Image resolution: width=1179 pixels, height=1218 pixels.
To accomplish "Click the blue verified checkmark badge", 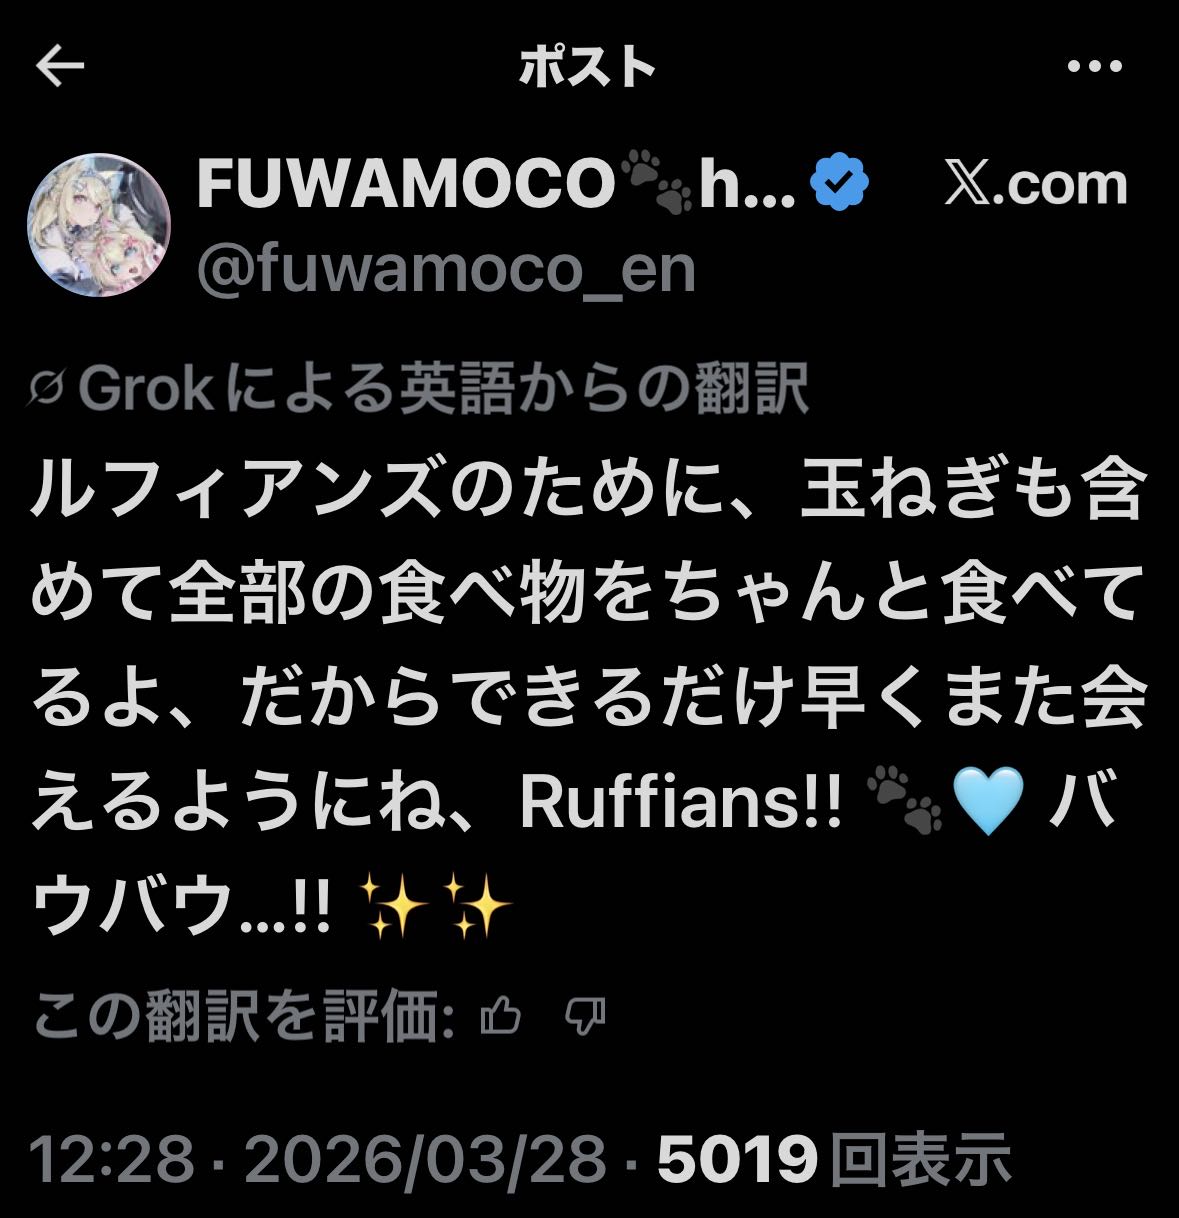I will coord(839,185).
